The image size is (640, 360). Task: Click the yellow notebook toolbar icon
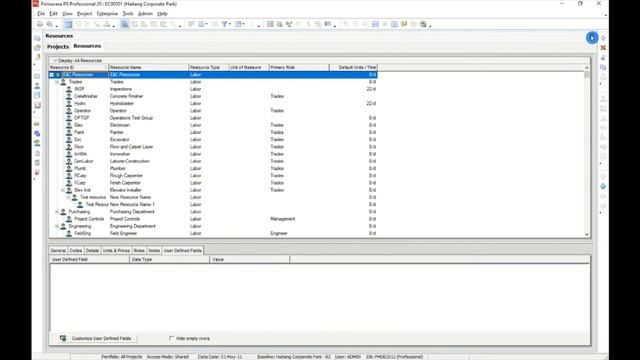coord(404,24)
